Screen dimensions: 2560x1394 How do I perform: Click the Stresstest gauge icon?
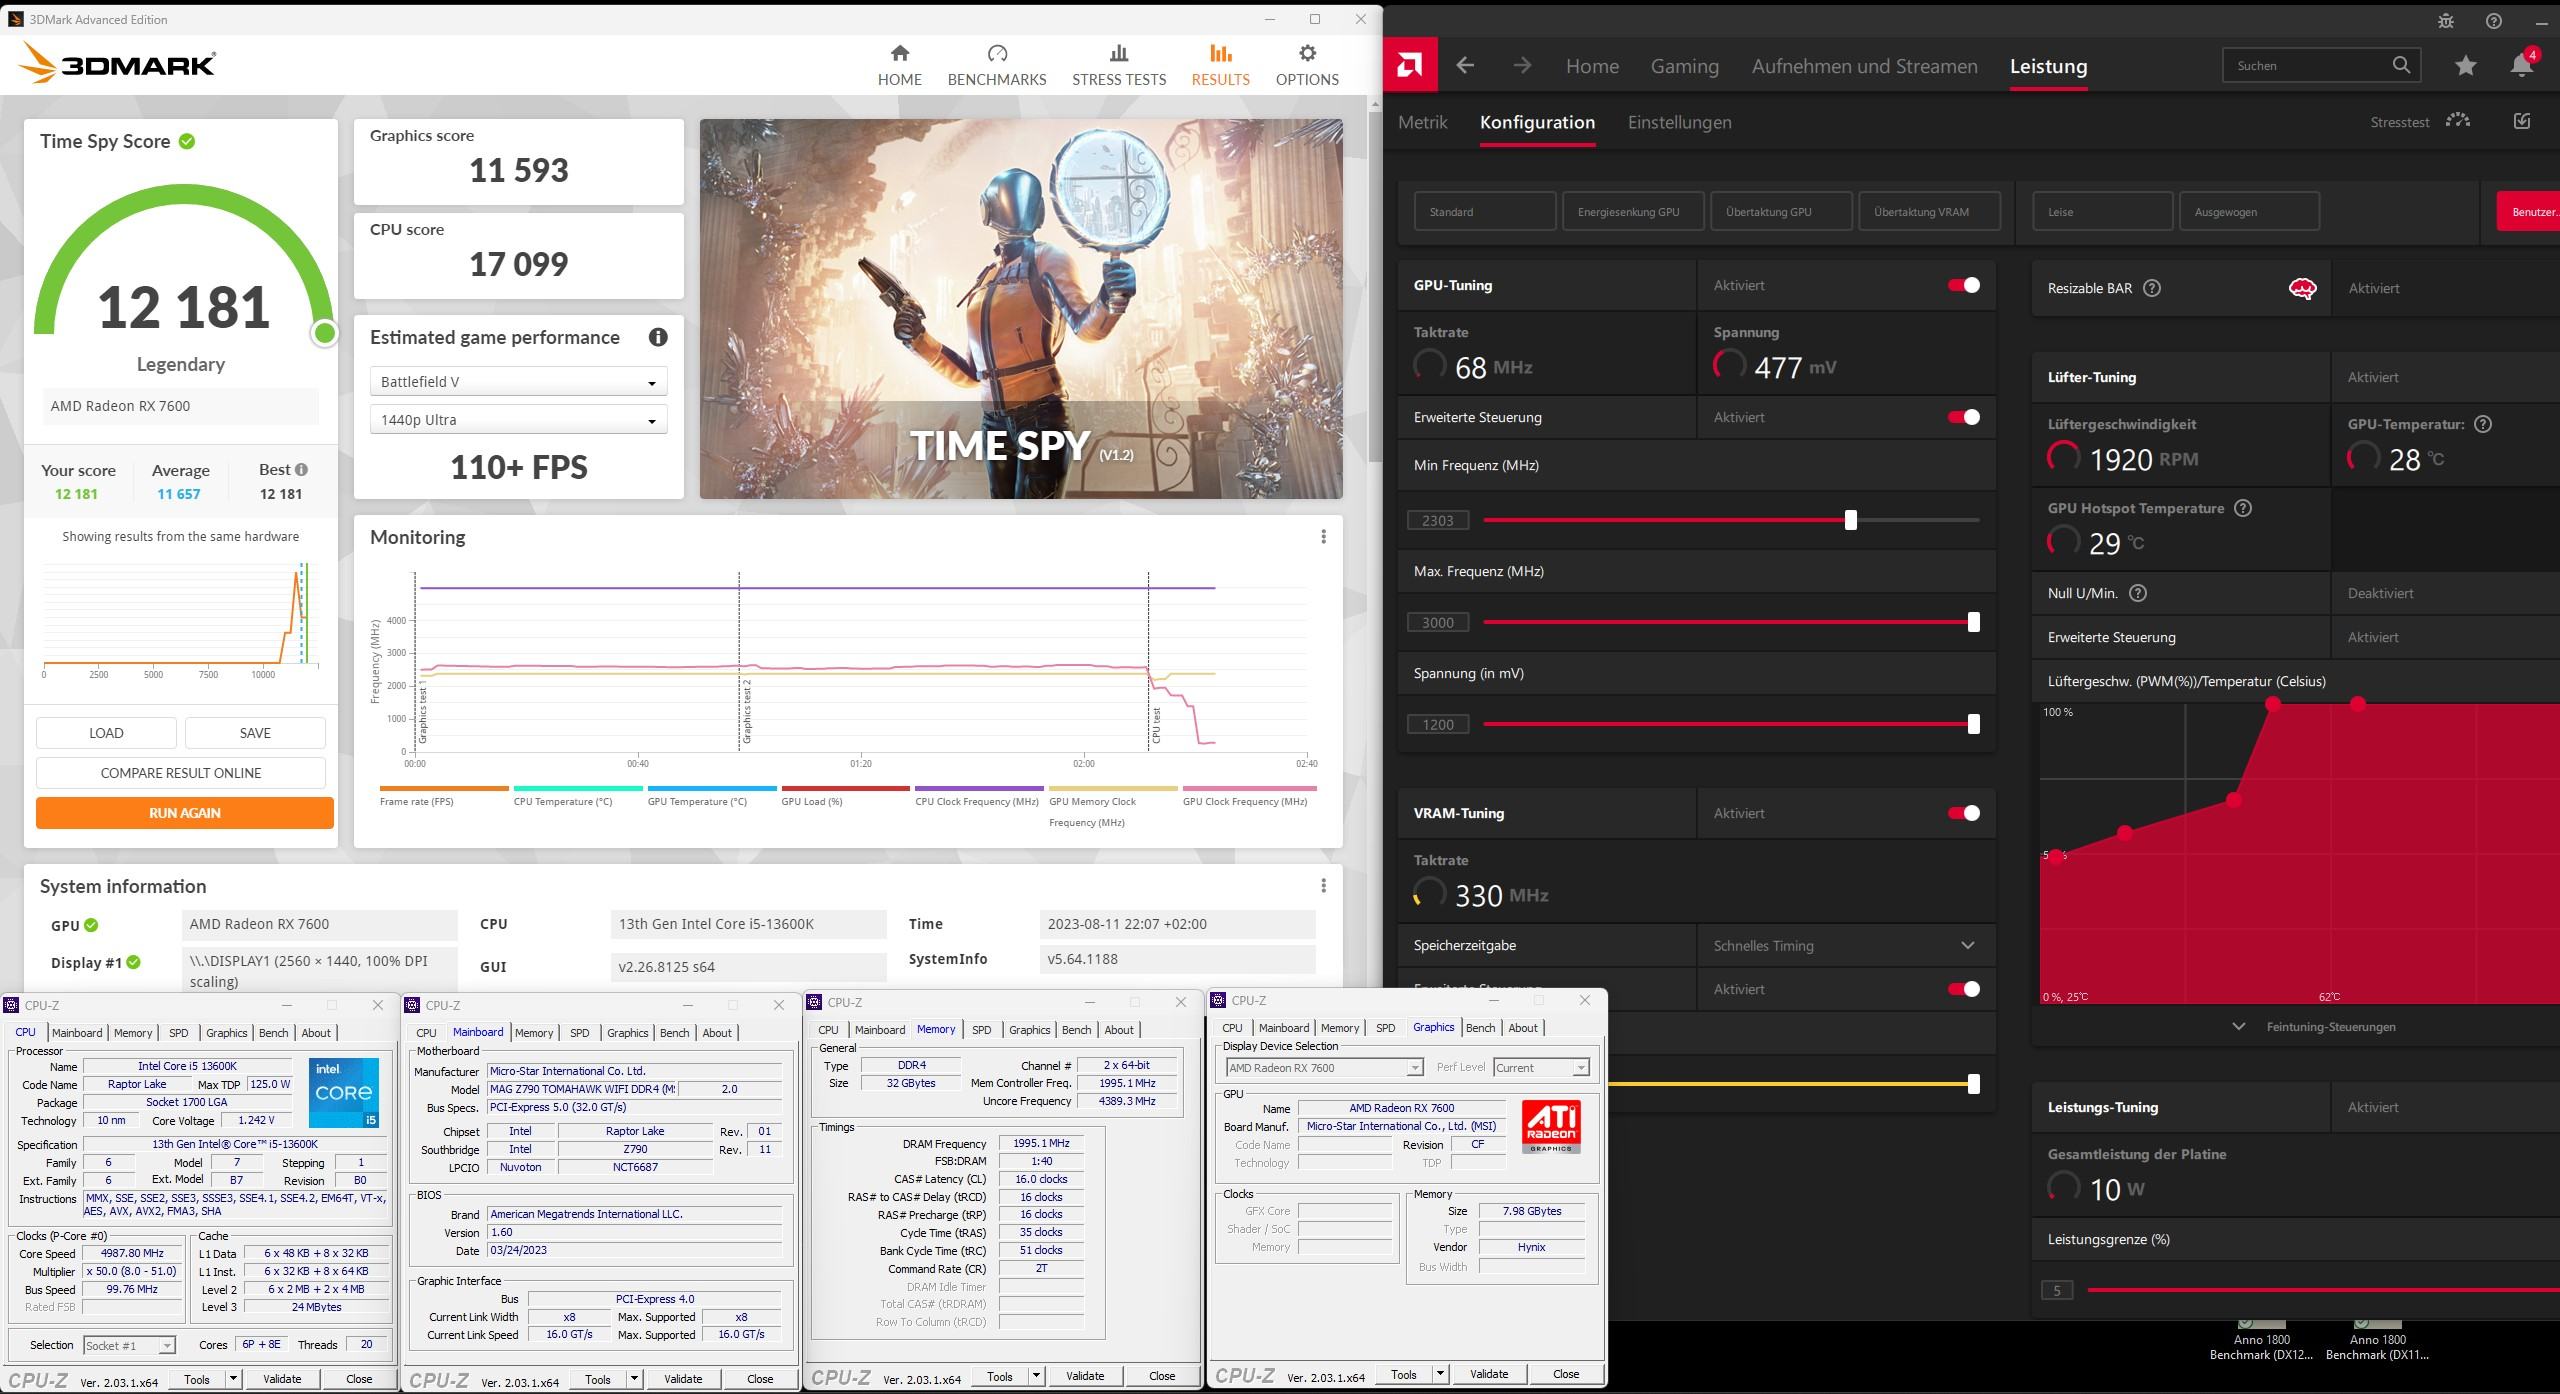click(x=2458, y=121)
